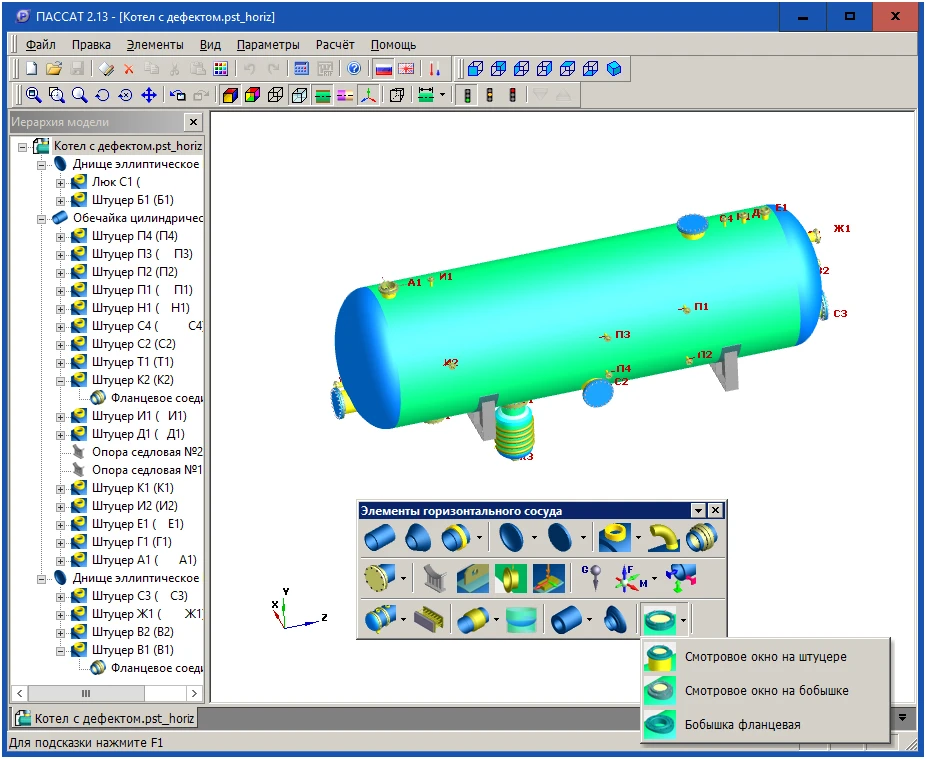Switch interface language with the British flag
926x759 pixels.
406,69
